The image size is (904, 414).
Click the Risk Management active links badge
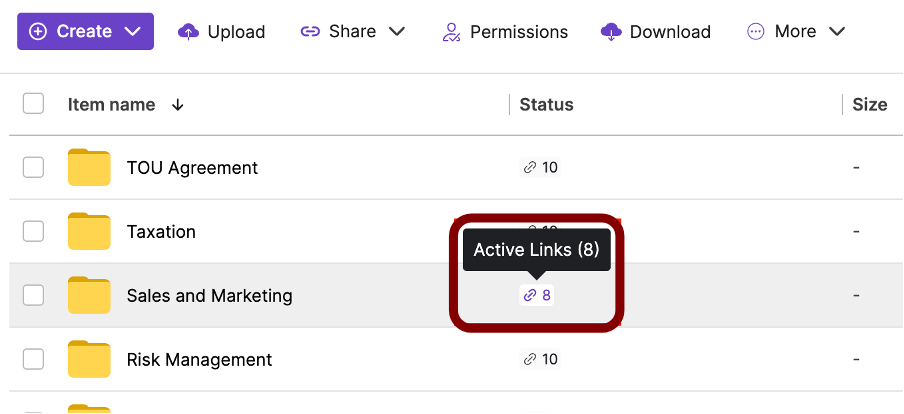coord(540,359)
